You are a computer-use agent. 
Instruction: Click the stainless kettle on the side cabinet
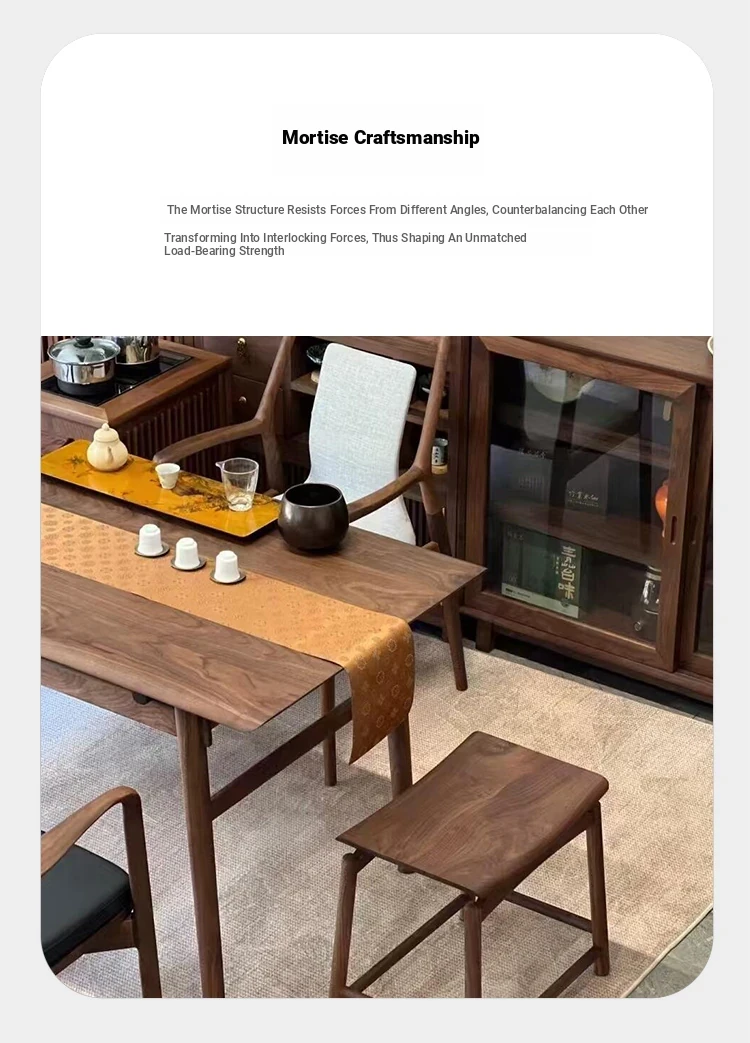tap(84, 365)
